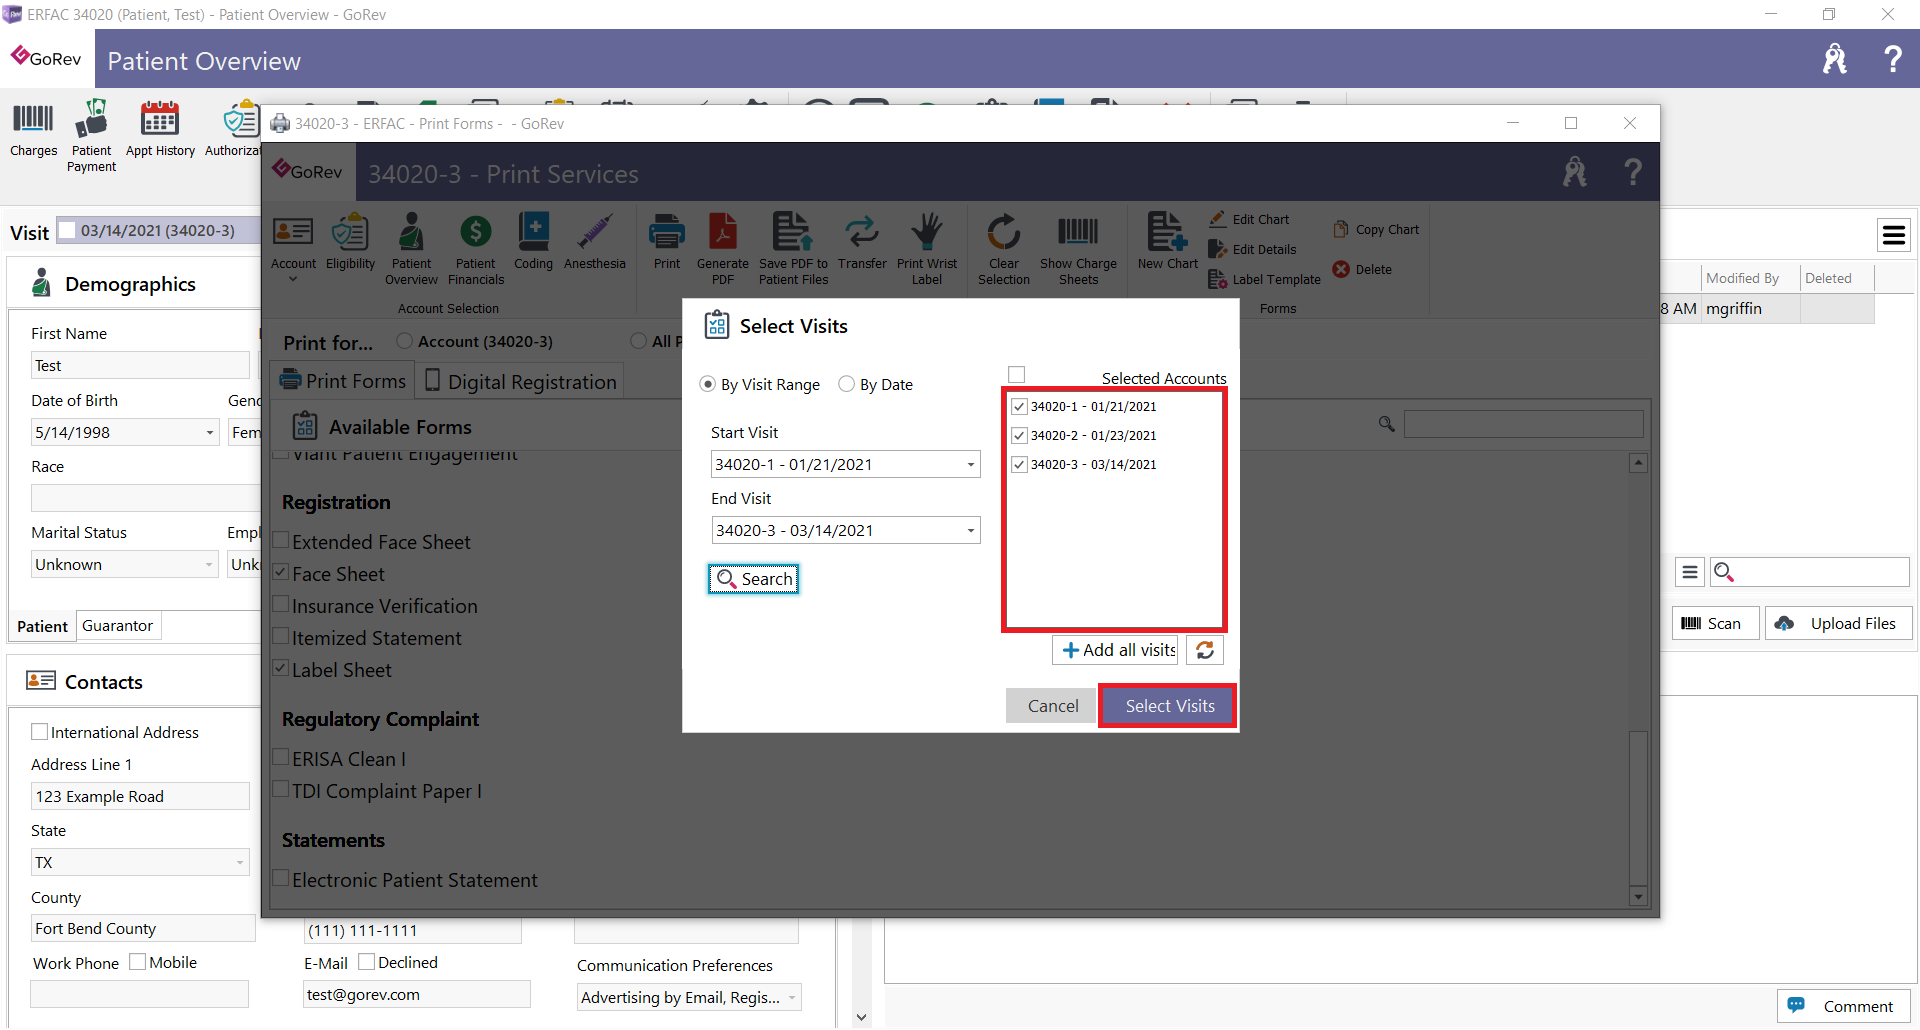The image size is (1920, 1030).
Task: Click Edit Details in Forms group
Action: pyautogui.click(x=1253, y=249)
